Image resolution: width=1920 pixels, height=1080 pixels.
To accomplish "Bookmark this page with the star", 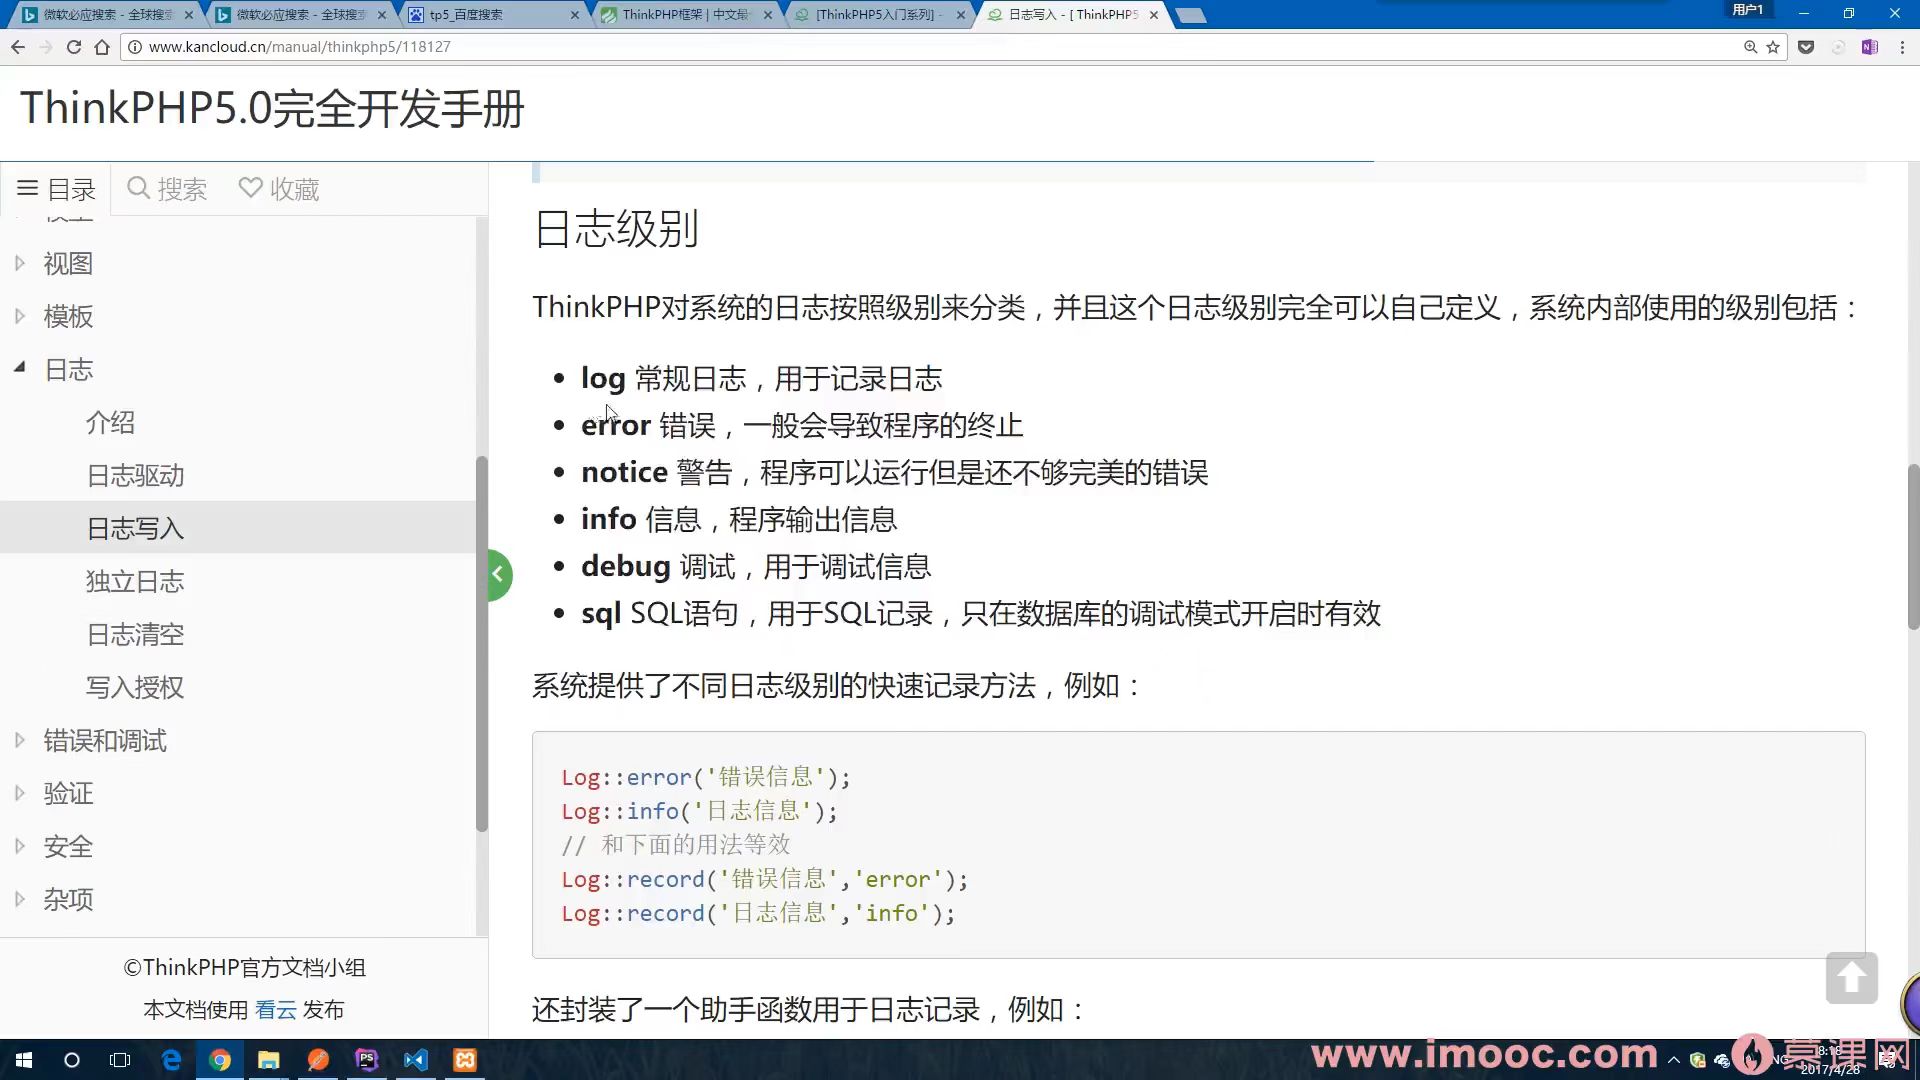I will tap(1772, 46).
